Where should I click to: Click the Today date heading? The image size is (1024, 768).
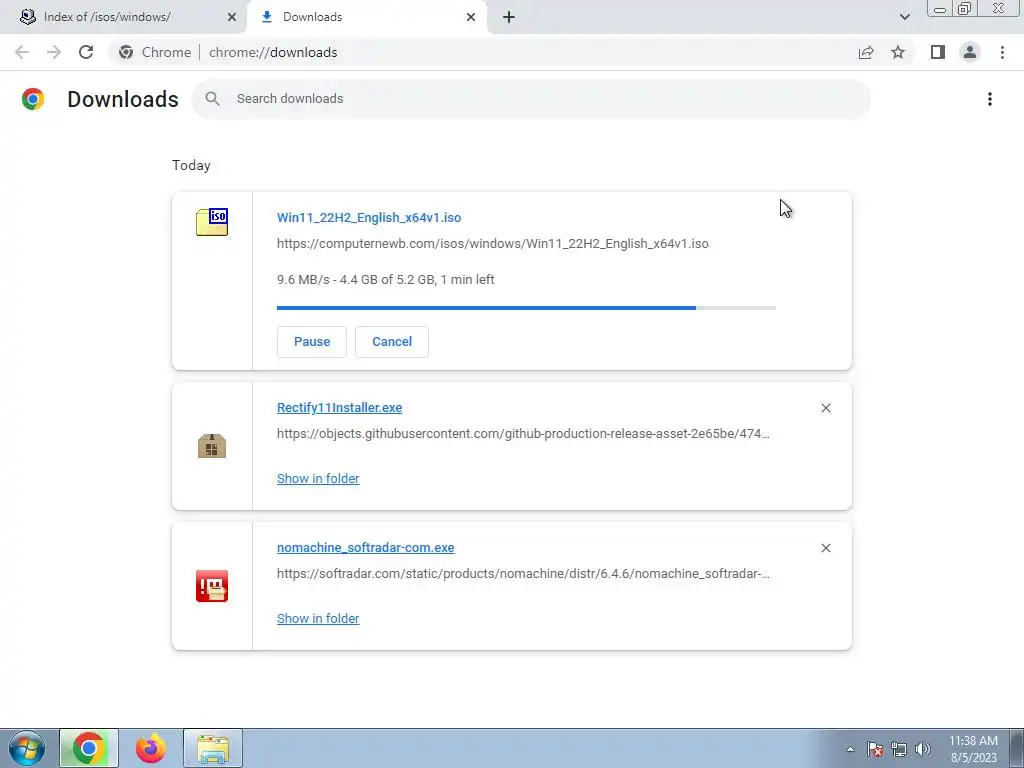(x=191, y=165)
